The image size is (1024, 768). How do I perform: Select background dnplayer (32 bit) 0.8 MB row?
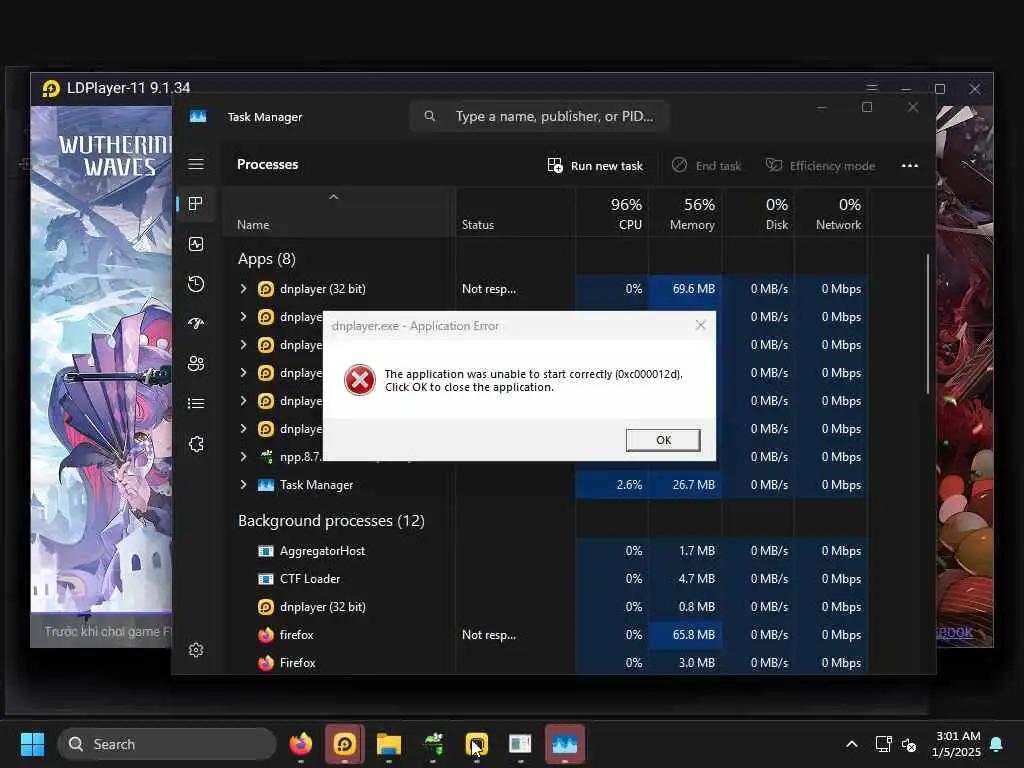tap(545, 607)
